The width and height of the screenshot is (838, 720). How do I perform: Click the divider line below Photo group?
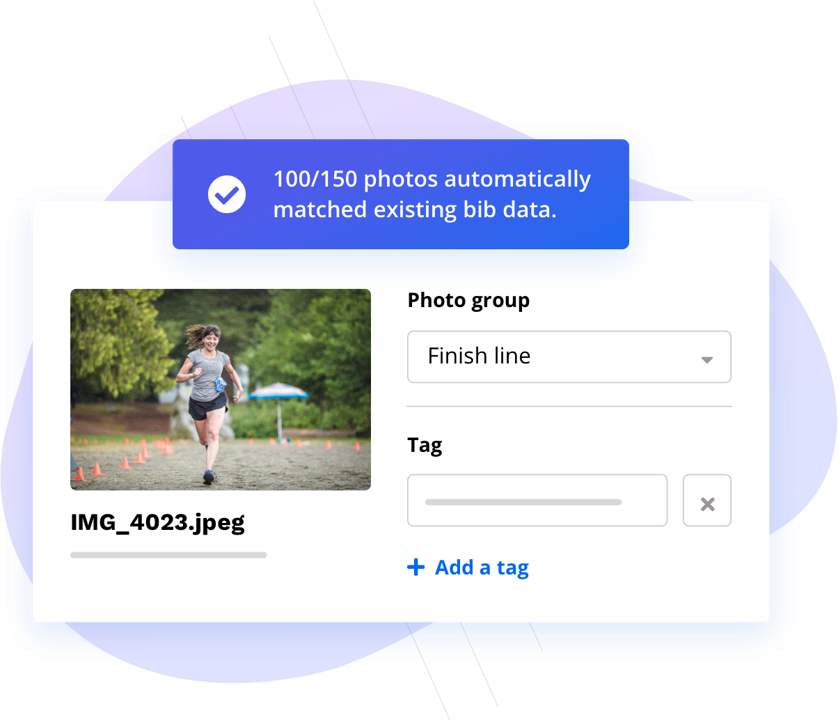click(x=569, y=406)
